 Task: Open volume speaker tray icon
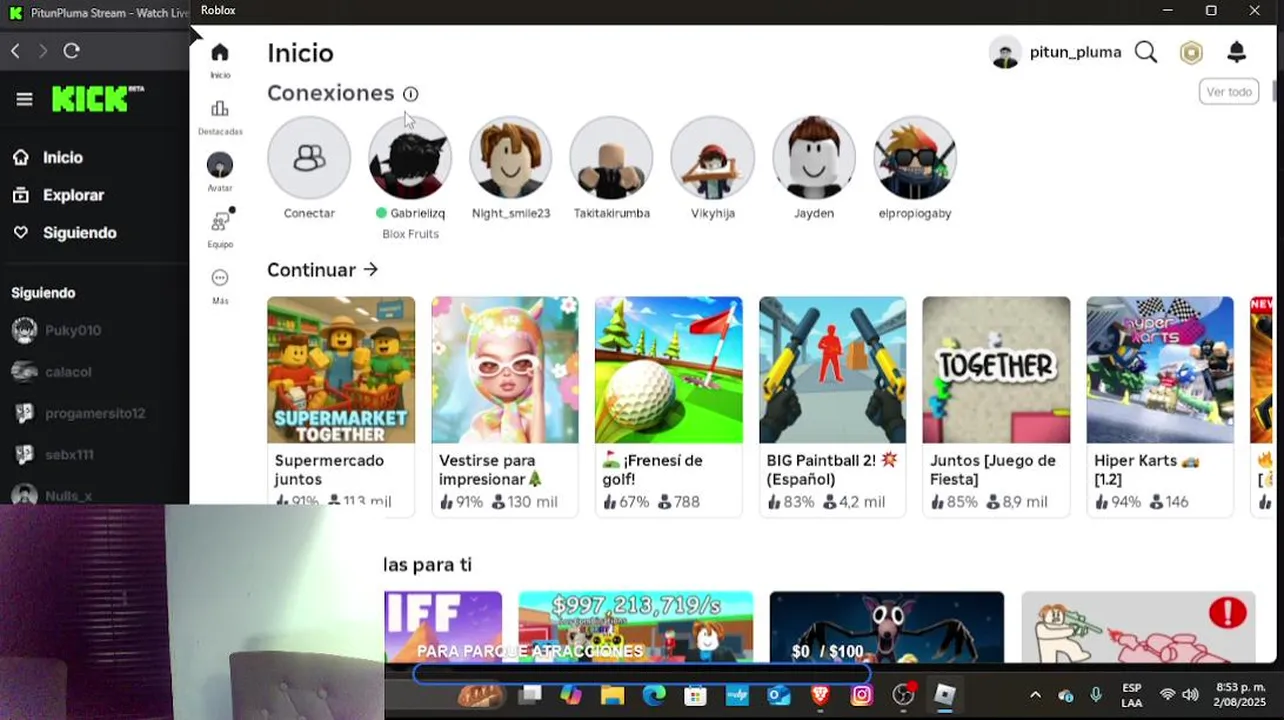[x=1190, y=695]
